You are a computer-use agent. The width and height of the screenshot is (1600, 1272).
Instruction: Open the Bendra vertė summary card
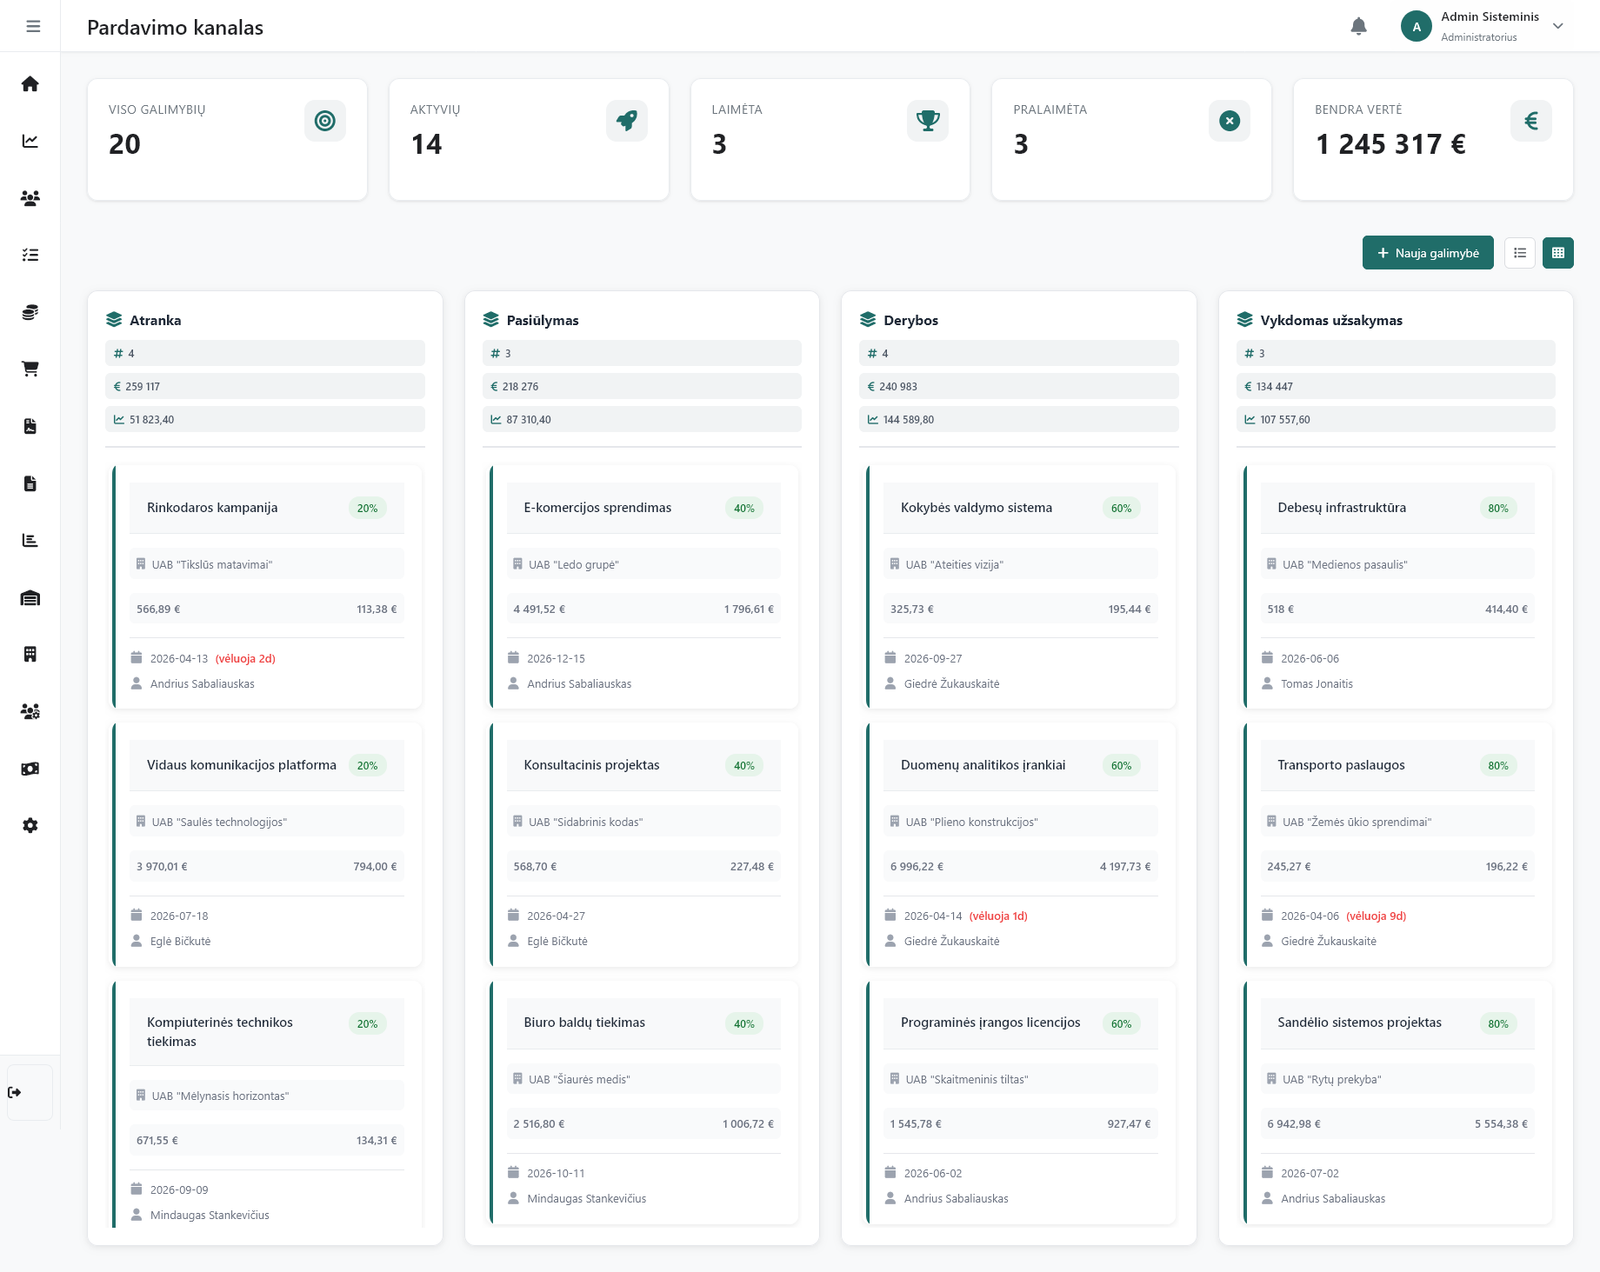(x=1432, y=140)
